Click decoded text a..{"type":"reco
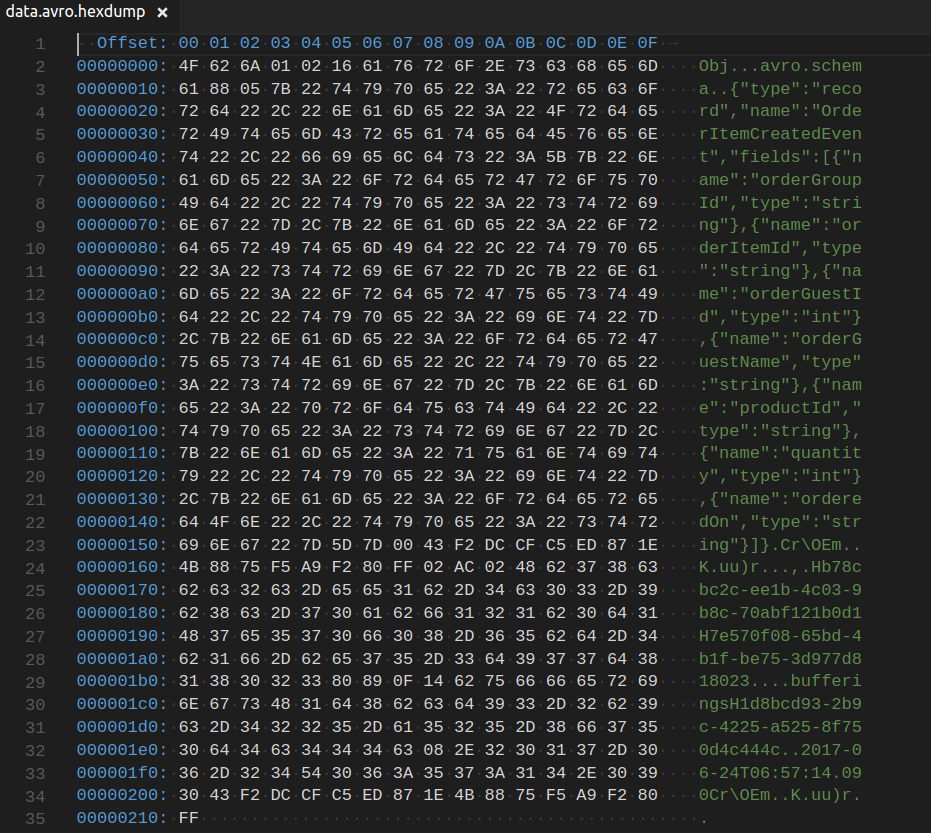The width and height of the screenshot is (931, 833). point(780,89)
